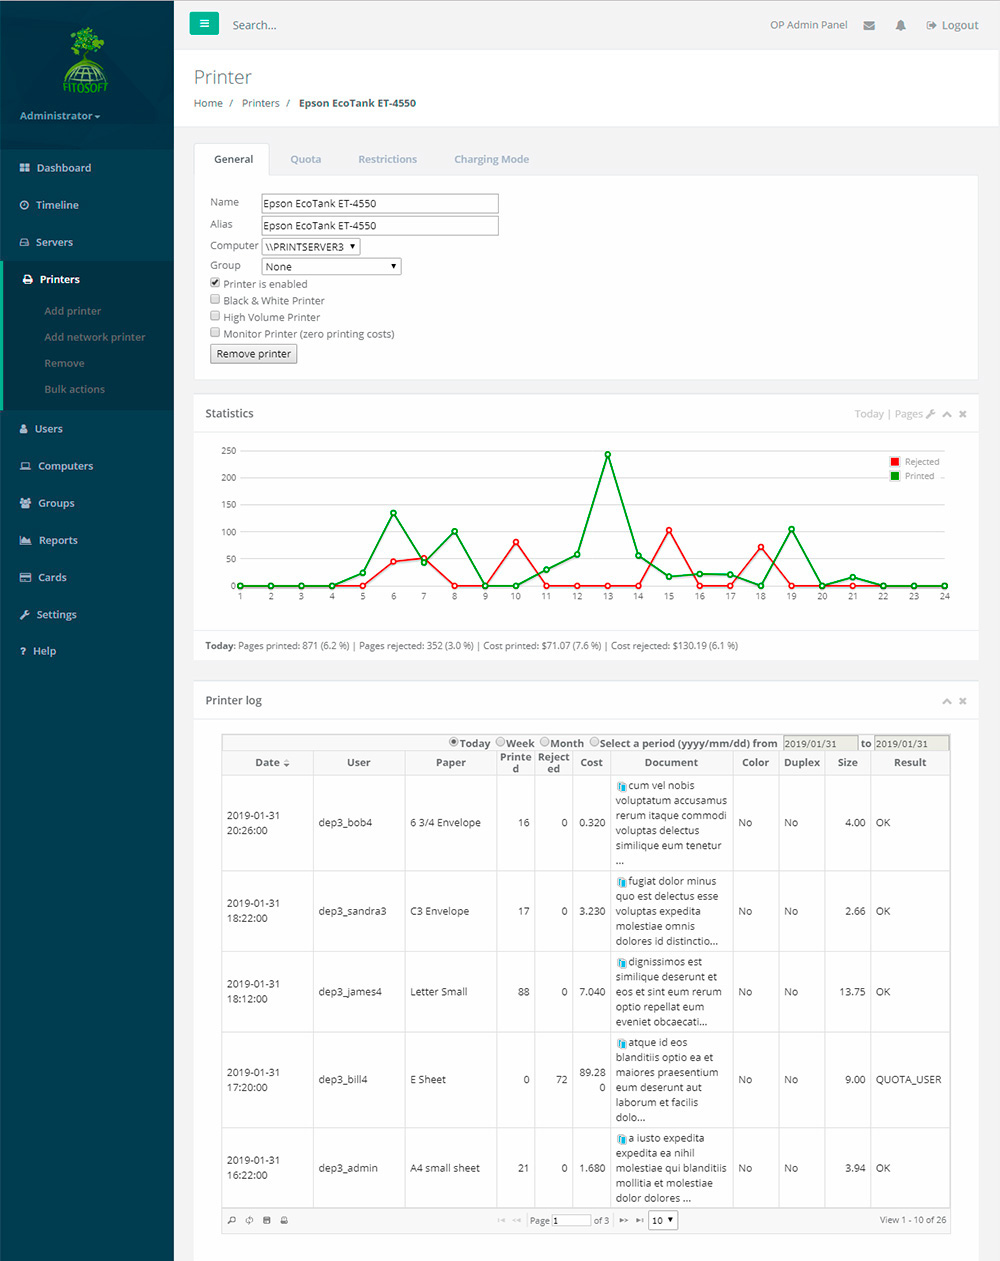Refresh the printer log table
The height and width of the screenshot is (1261, 1000).
(249, 1220)
